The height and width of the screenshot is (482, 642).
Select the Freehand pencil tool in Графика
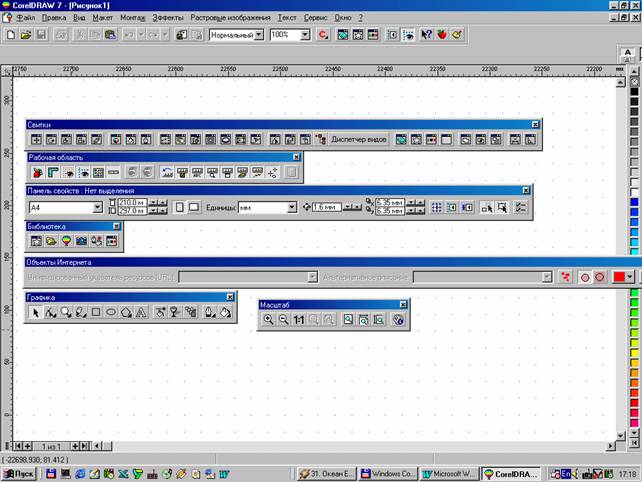pos(81,312)
